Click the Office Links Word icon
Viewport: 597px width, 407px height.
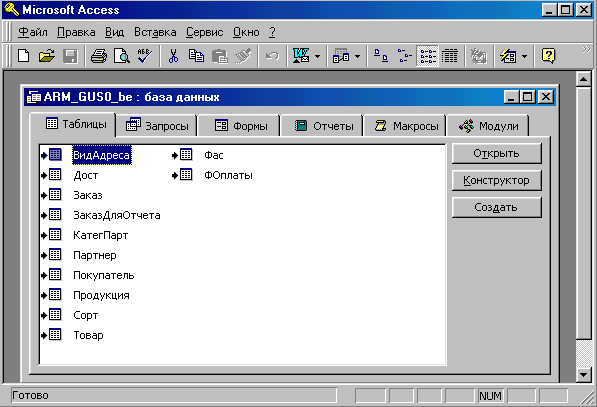301,56
